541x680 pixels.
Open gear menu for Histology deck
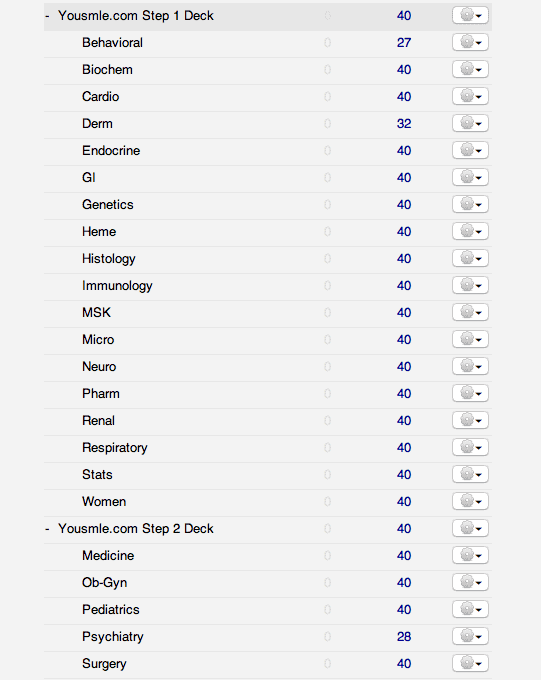click(470, 258)
